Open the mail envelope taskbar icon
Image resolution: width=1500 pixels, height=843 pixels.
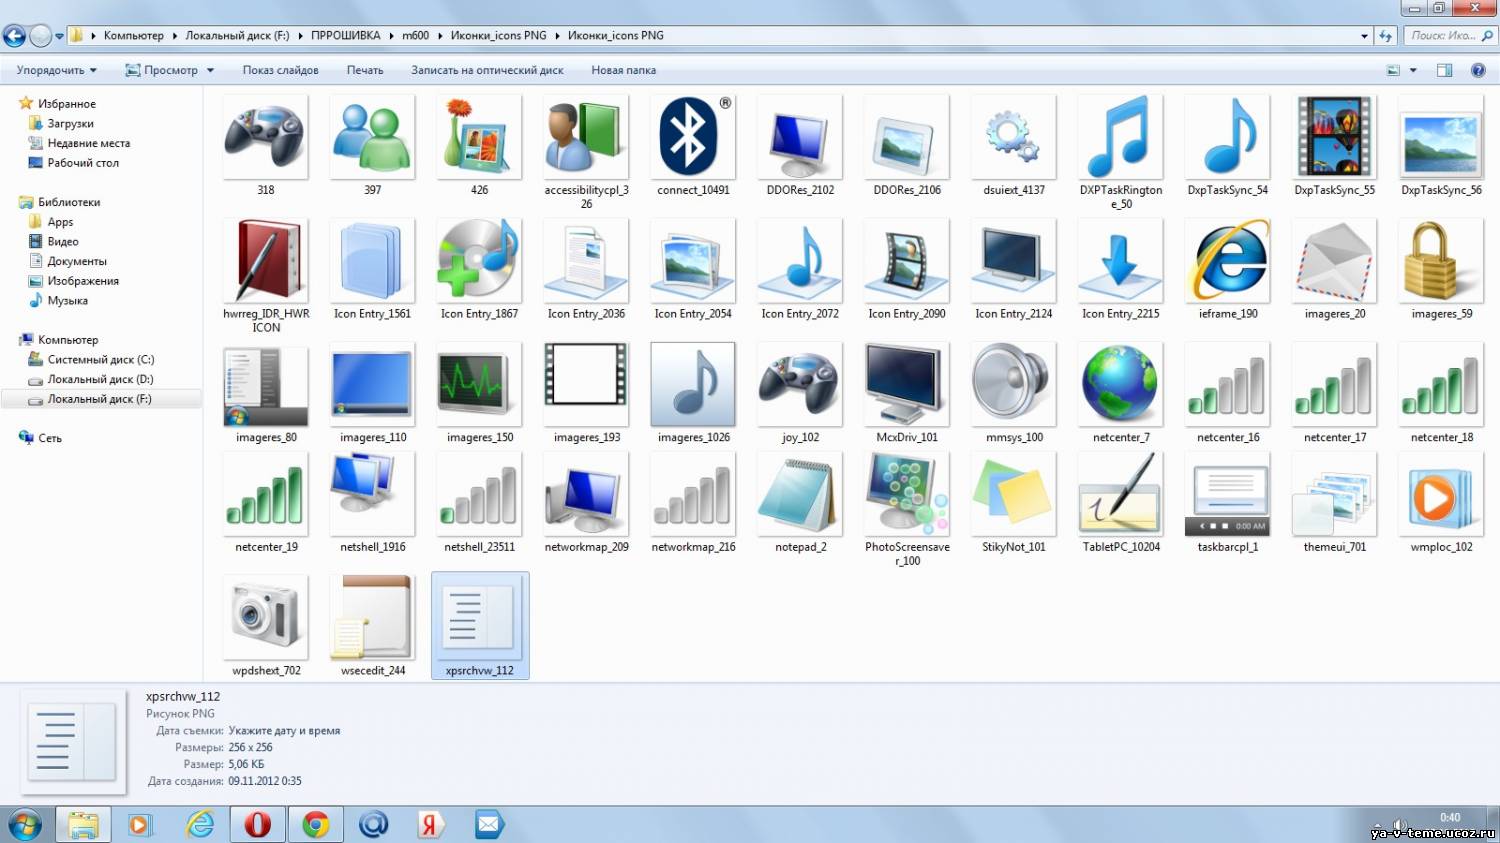coord(488,824)
